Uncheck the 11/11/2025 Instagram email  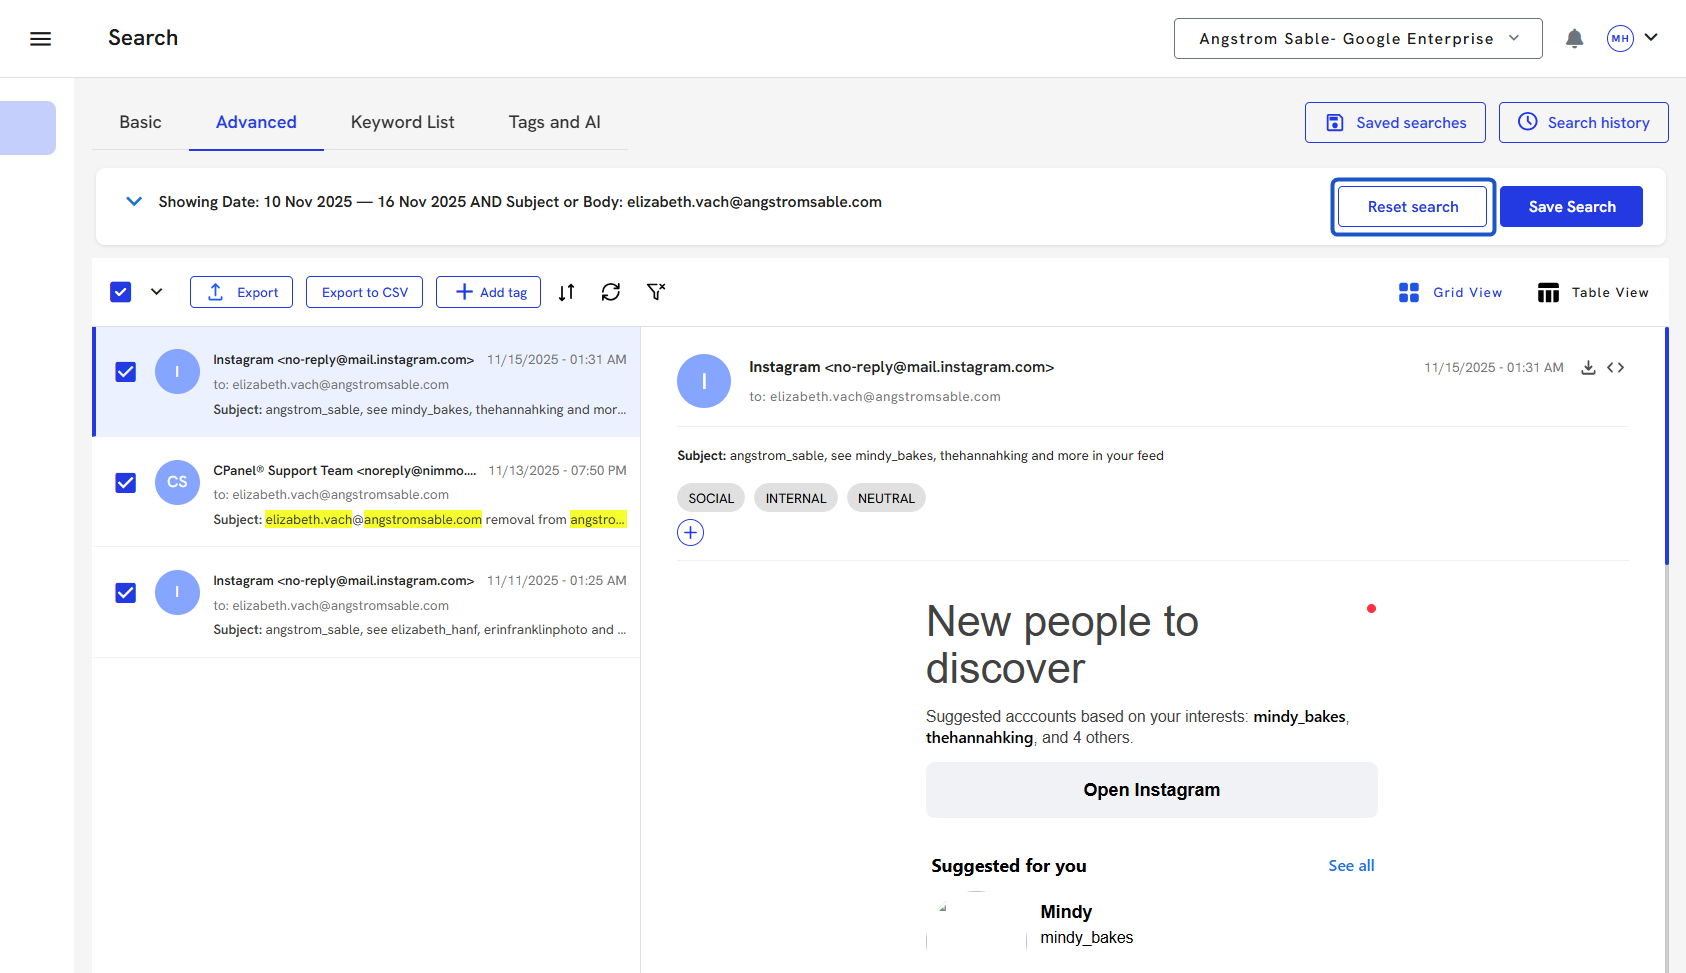[x=126, y=593]
